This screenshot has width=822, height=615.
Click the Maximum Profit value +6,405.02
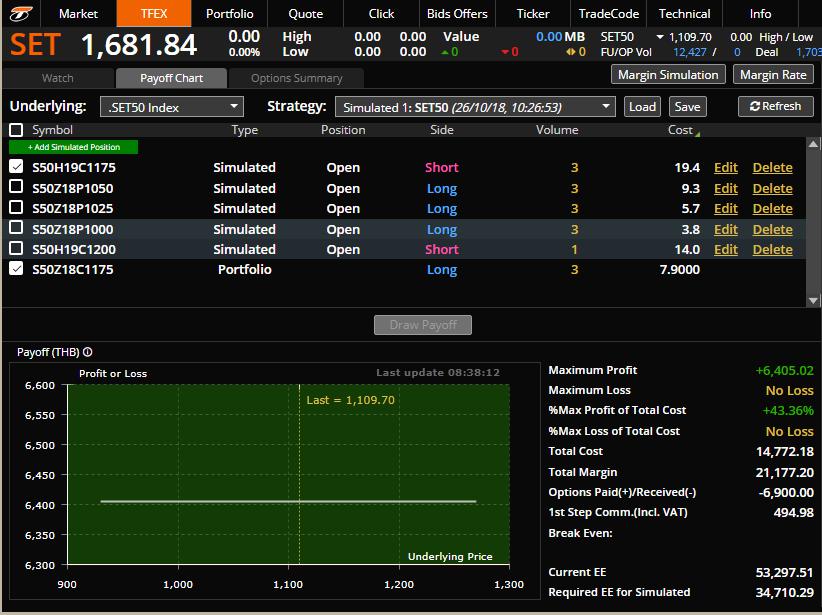[784, 370]
